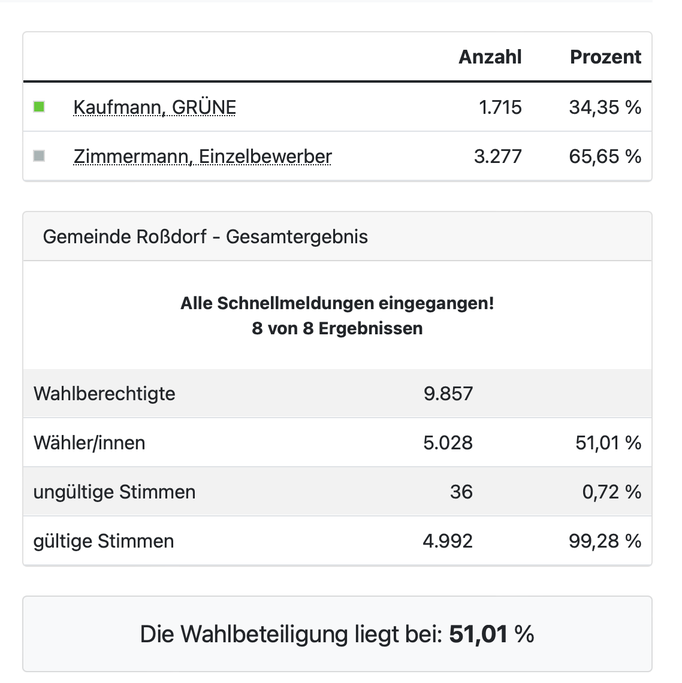This screenshot has width=682, height=683.
Task: Click the Alle Schnellmeldungen eingegangen notice
Action: tap(337, 303)
